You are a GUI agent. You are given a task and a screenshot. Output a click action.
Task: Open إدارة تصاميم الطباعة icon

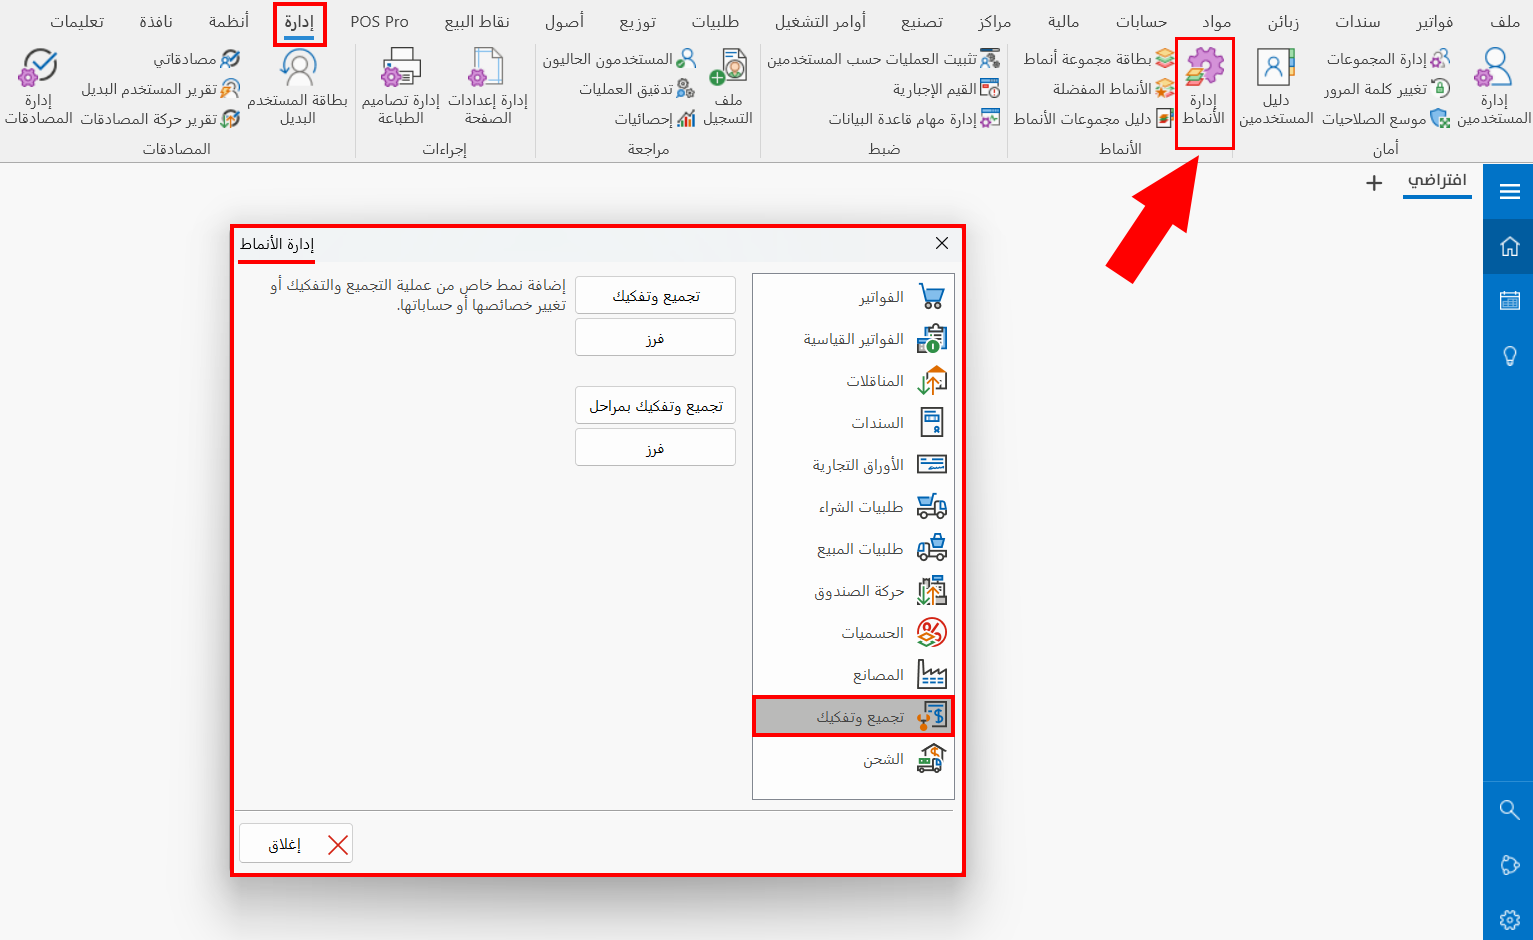coord(401,88)
